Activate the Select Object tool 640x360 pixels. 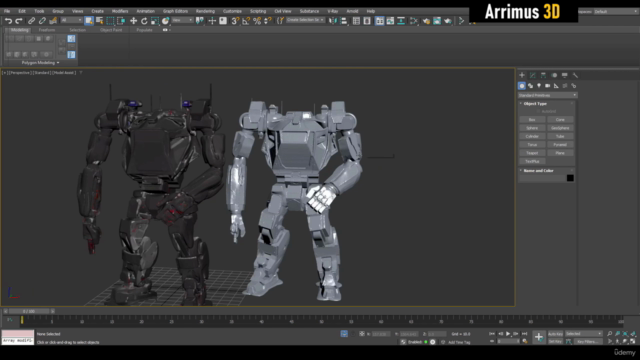pos(89,21)
